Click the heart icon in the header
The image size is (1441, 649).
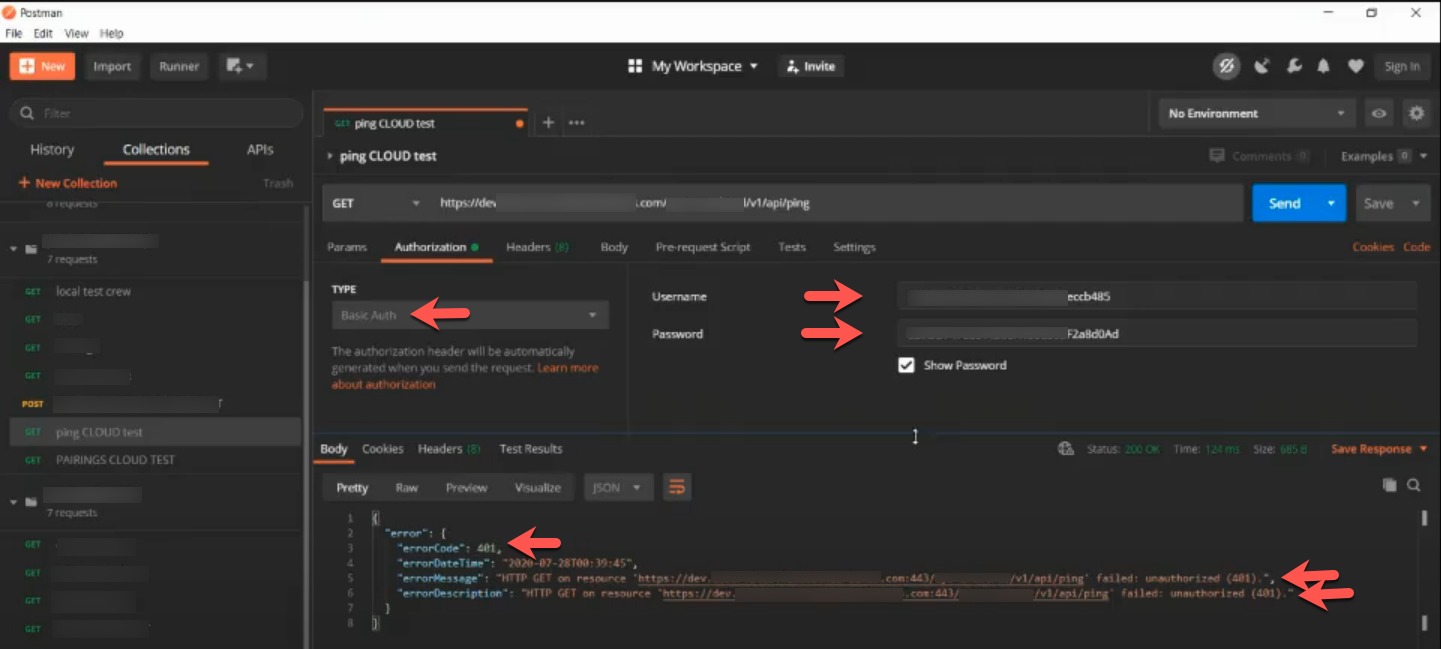pyautogui.click(x=1355, y=67)
